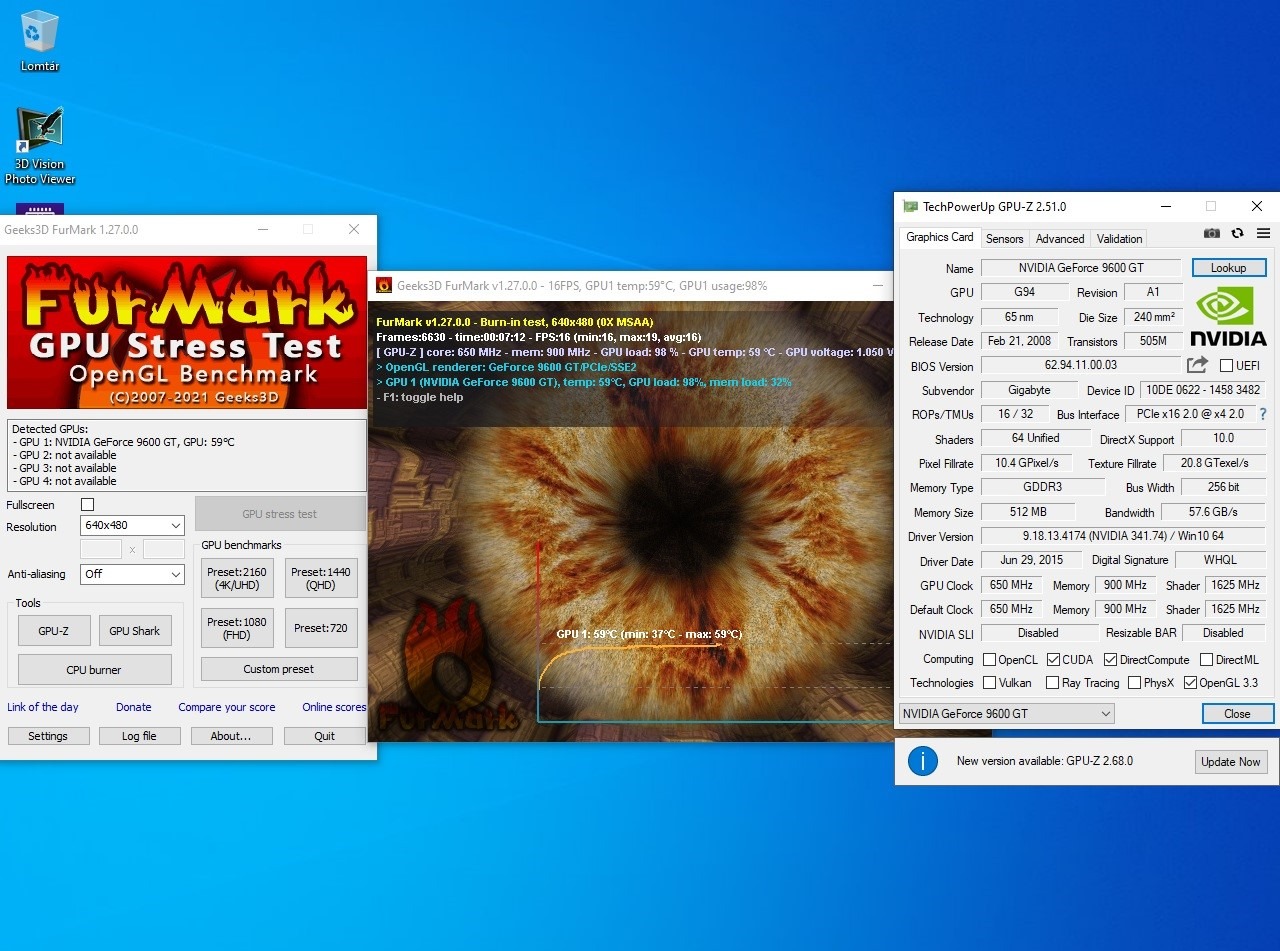1280x951 pixels.
Task: Open FurMark Settings
Action: coord(47,736)
